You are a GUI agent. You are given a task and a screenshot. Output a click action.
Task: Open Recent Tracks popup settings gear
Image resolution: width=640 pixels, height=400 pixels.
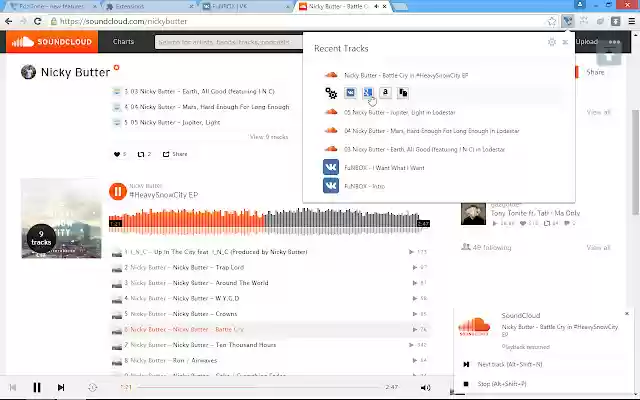click(x=552, y=42)
